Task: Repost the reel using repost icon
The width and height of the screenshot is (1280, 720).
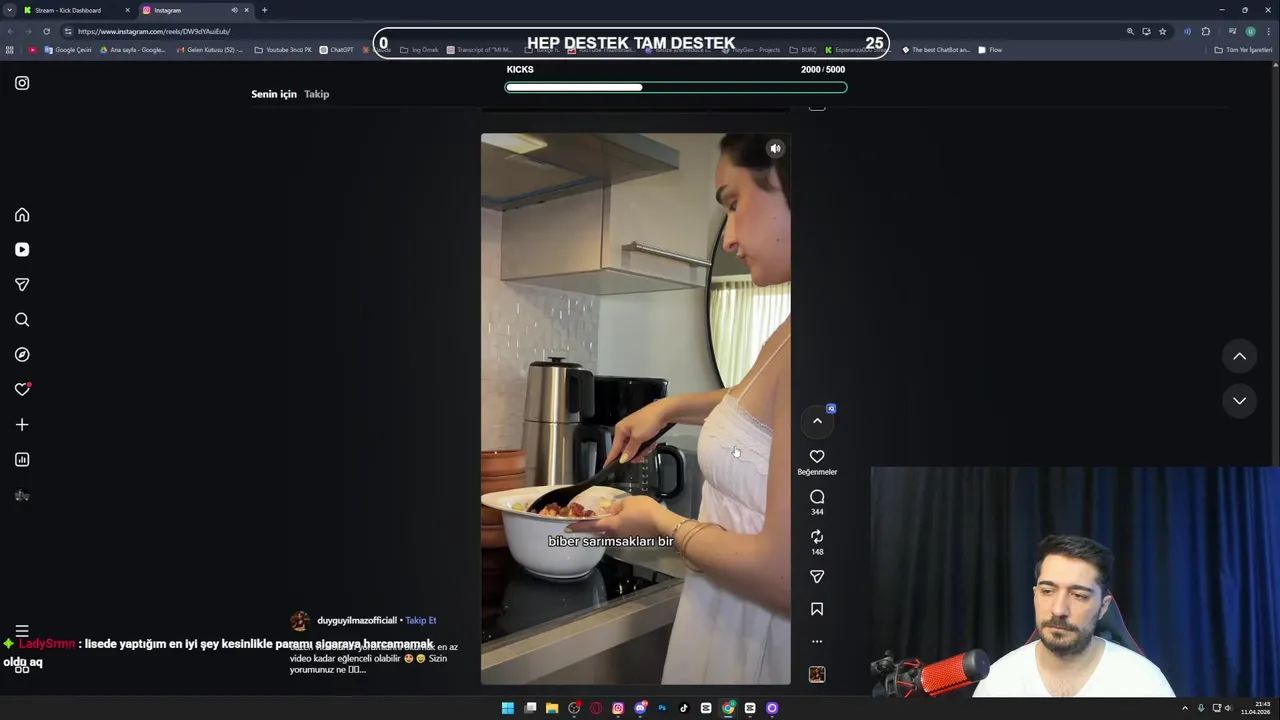Action: (x=817, y=537)
